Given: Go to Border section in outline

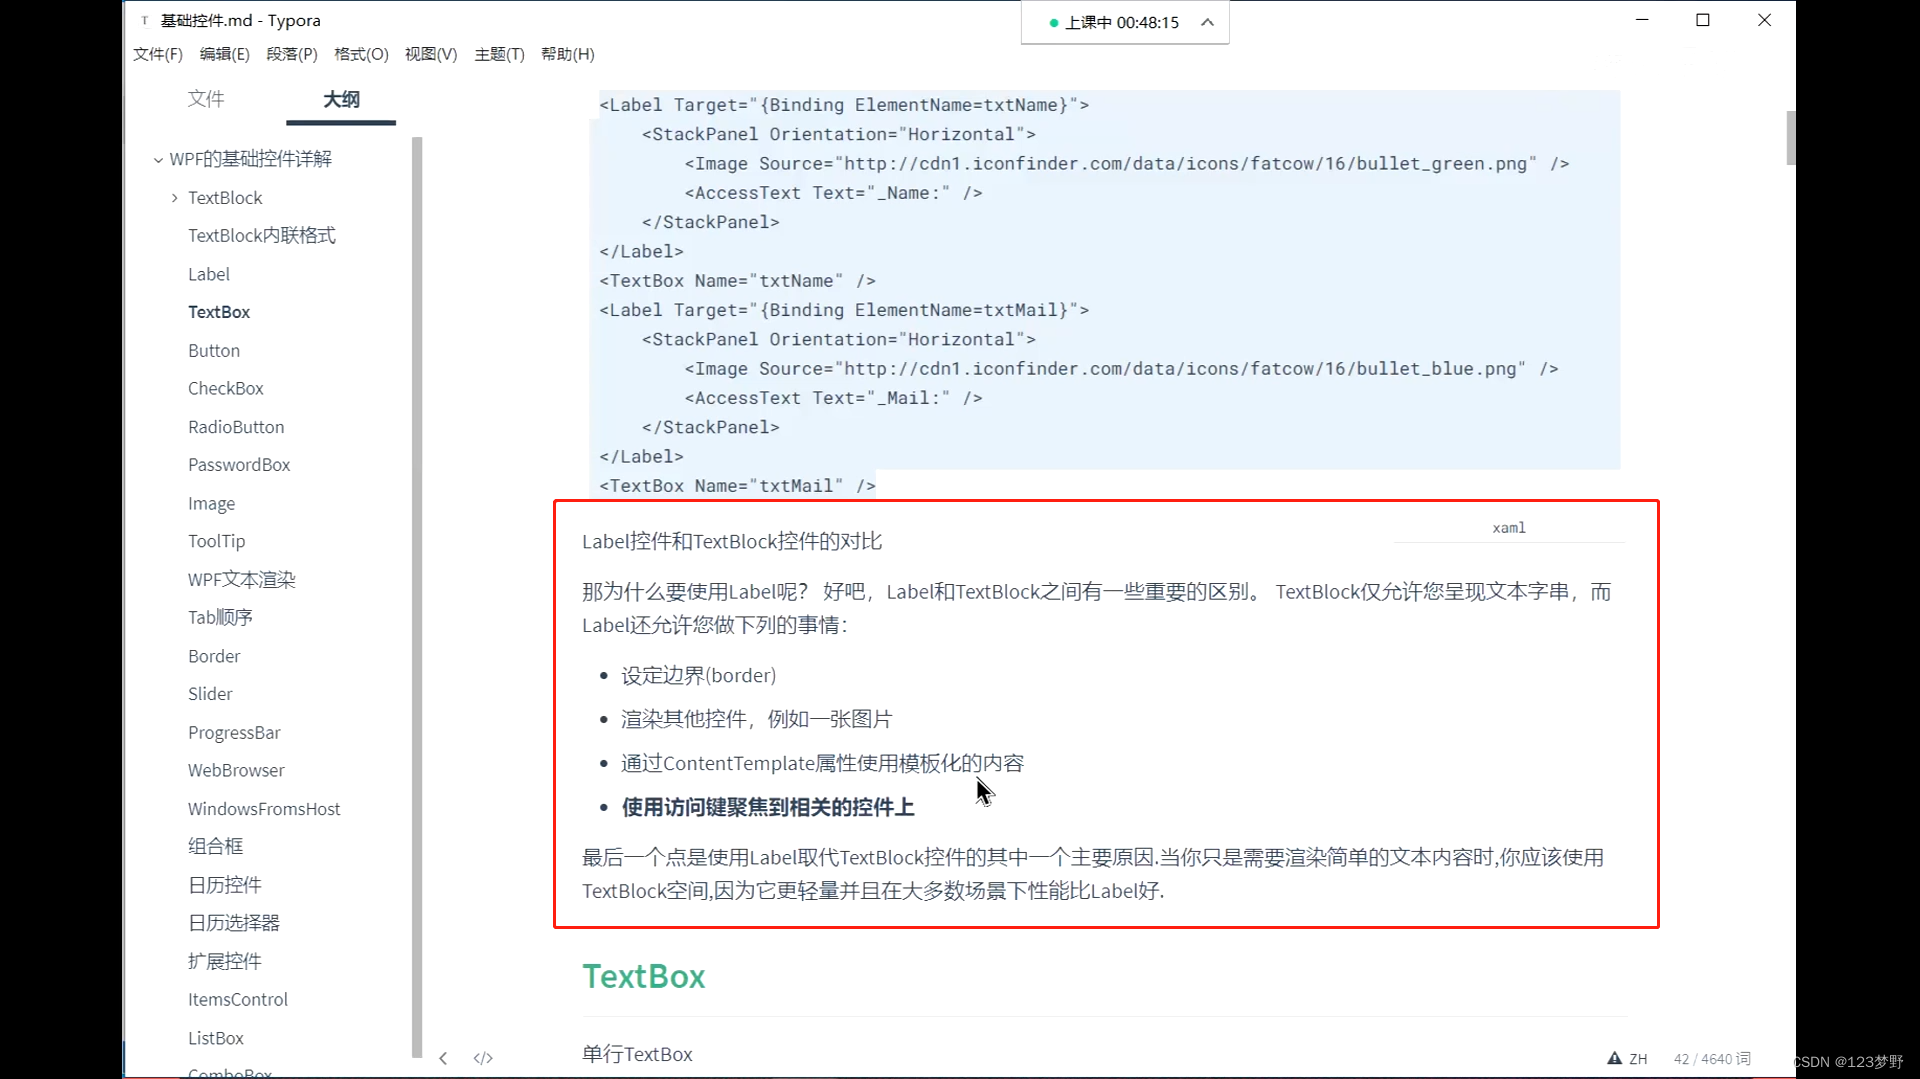Looking at the screenshot, I should 214,656.
